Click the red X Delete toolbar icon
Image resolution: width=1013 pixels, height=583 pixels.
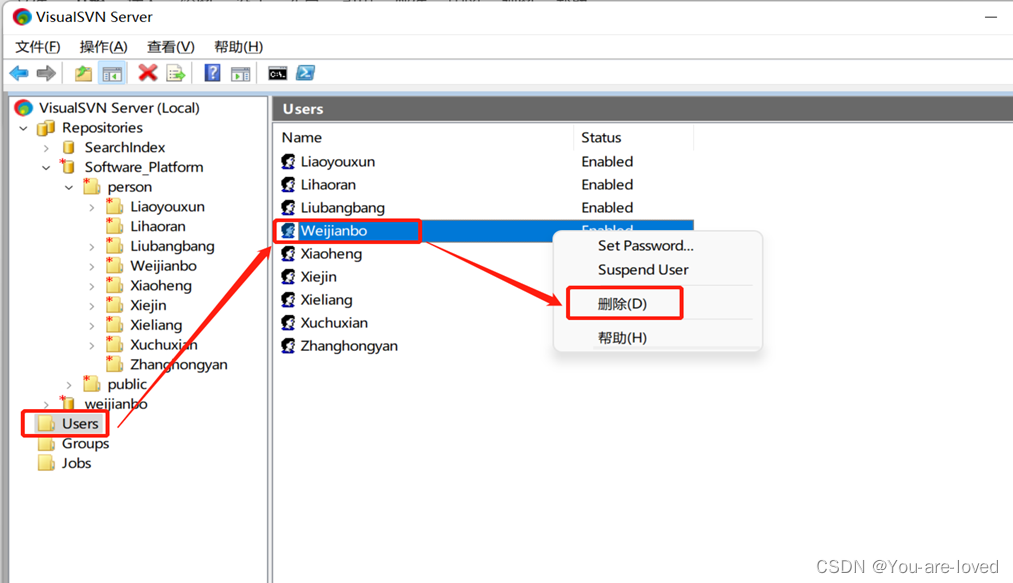point(147,73)
